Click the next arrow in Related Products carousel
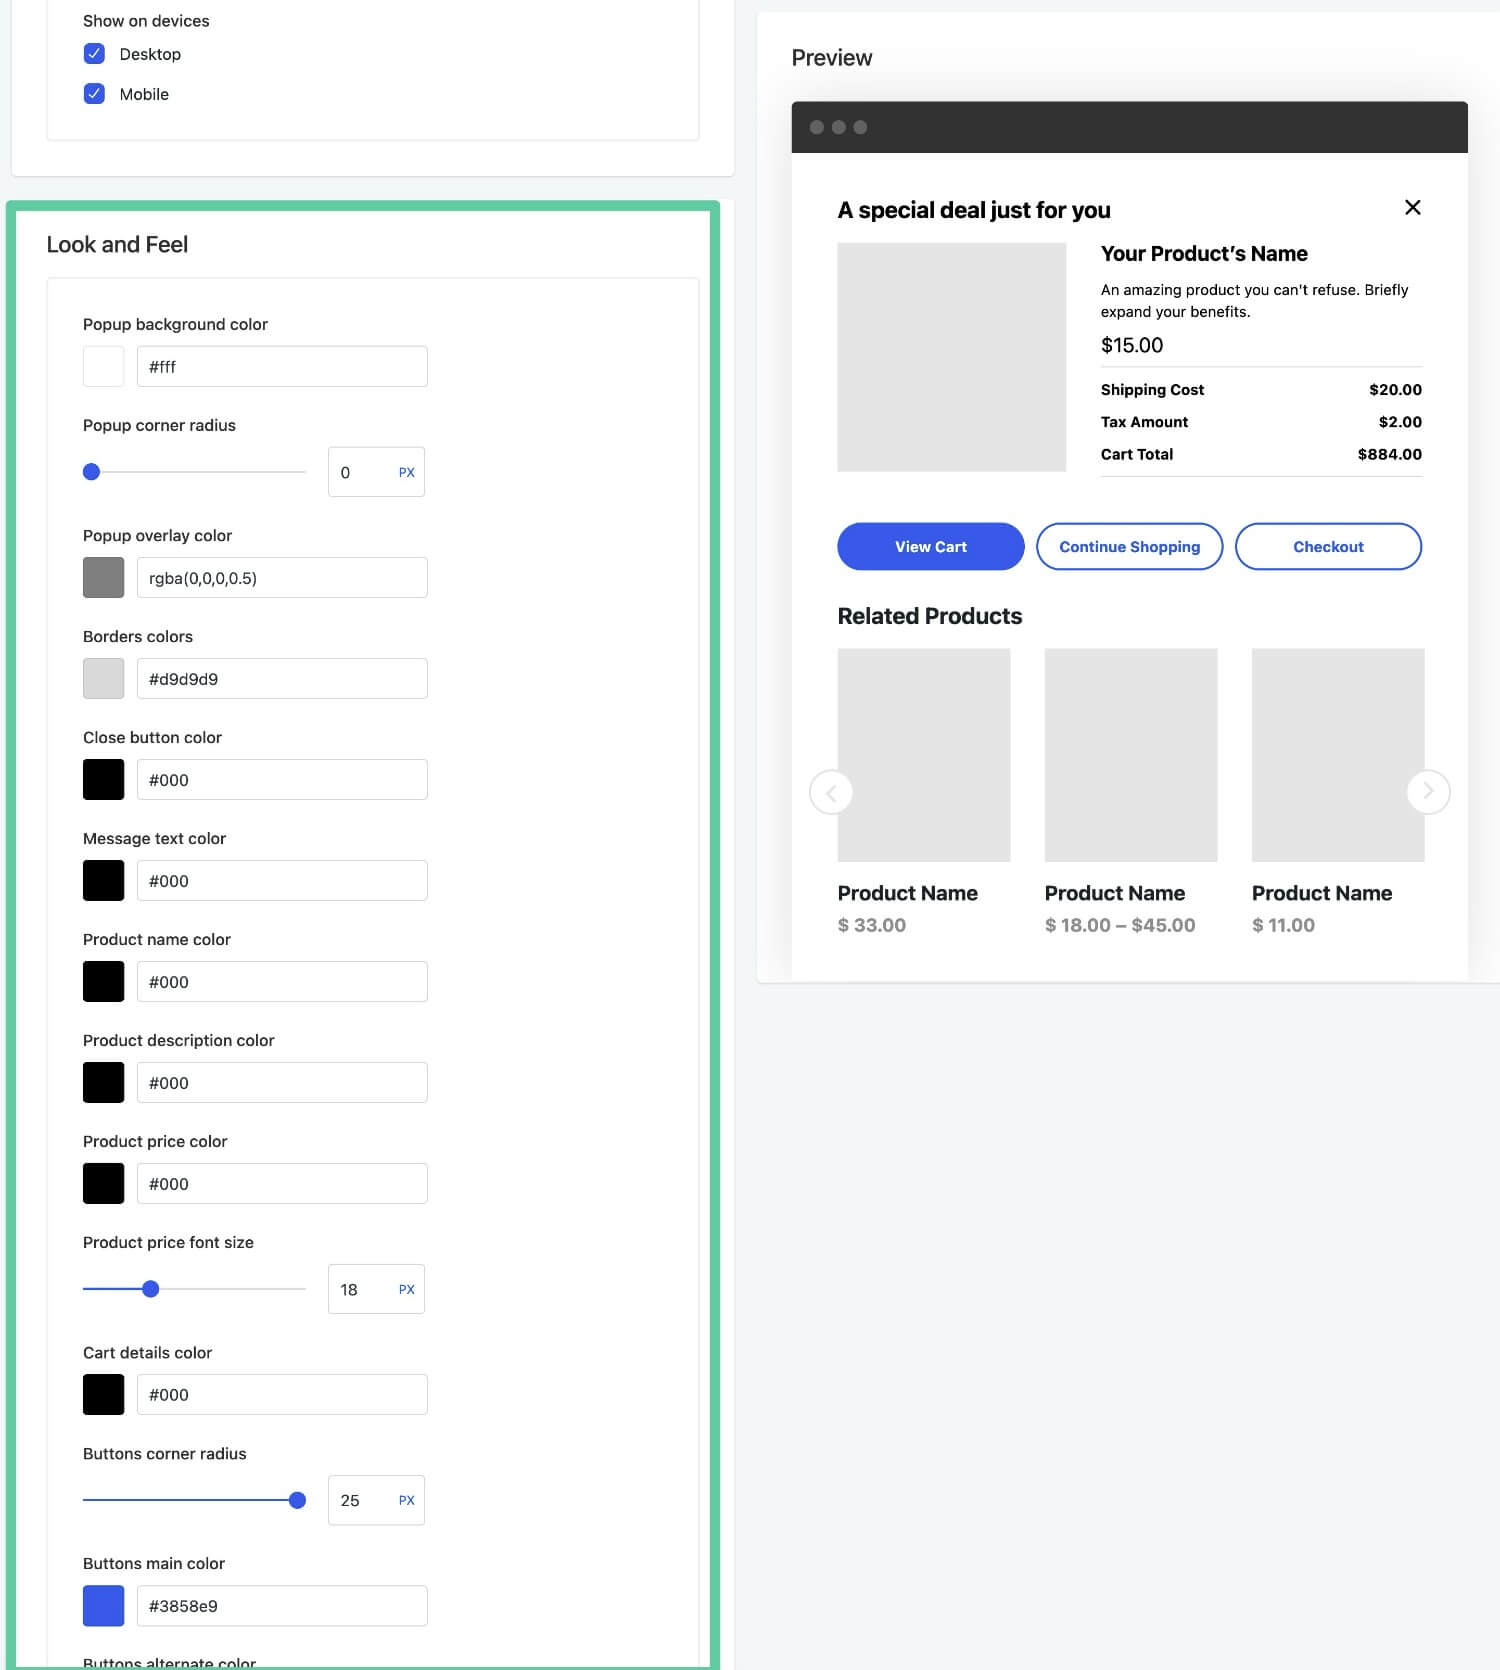This screenshot has width=1500, height=1670. click(1428, 791)
